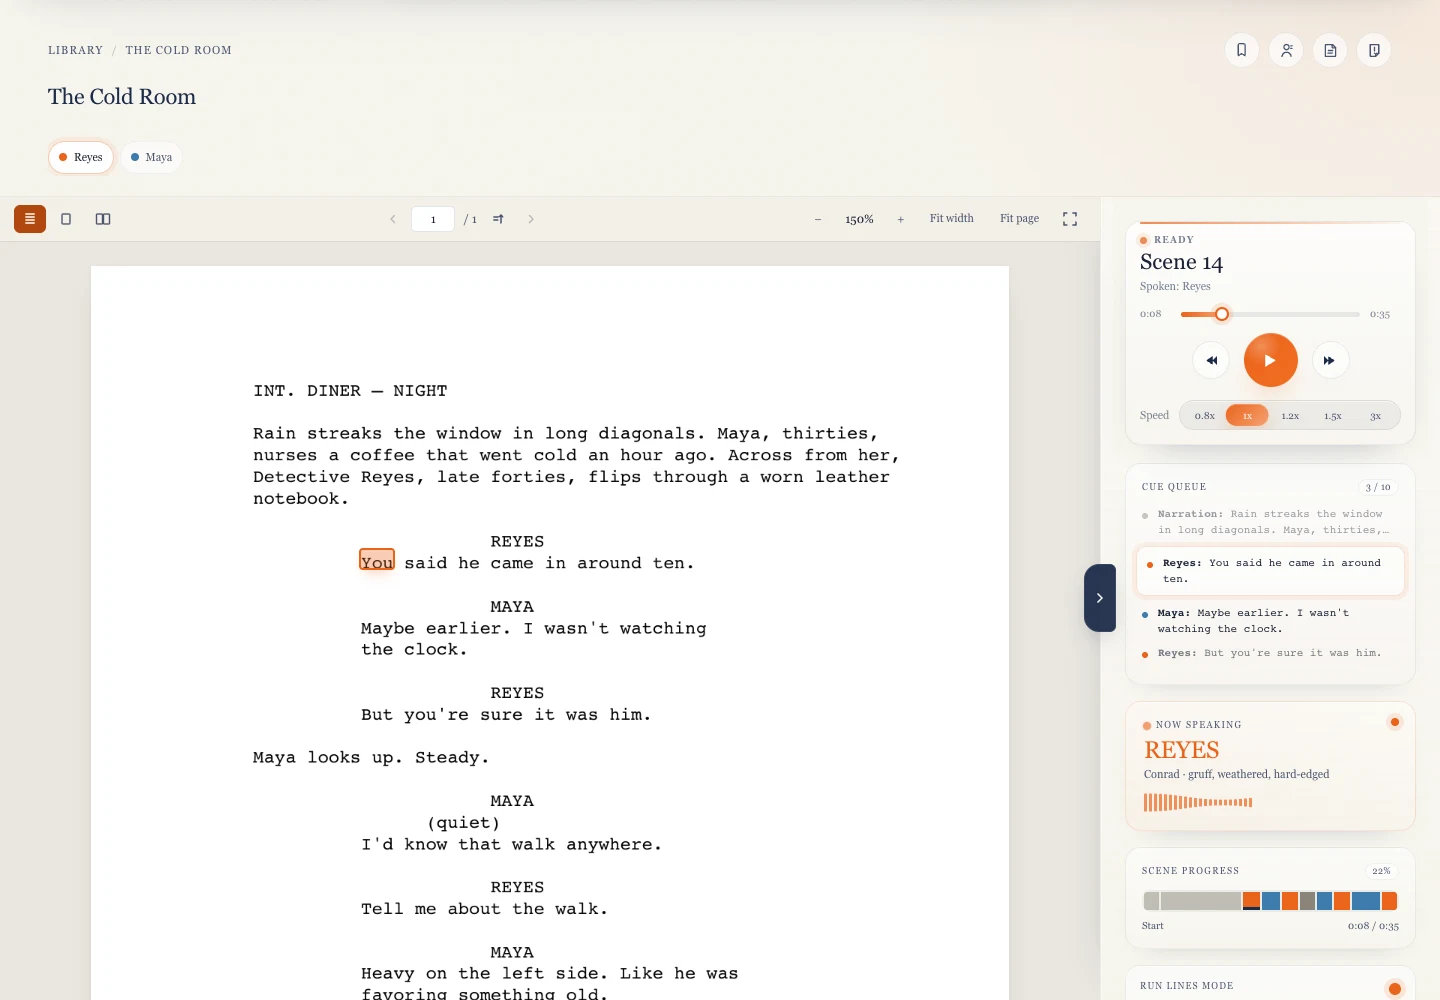This screenshot has height=1000, width=1440.
Task: Set playback speed to 3x
Action: point(1376,415)
